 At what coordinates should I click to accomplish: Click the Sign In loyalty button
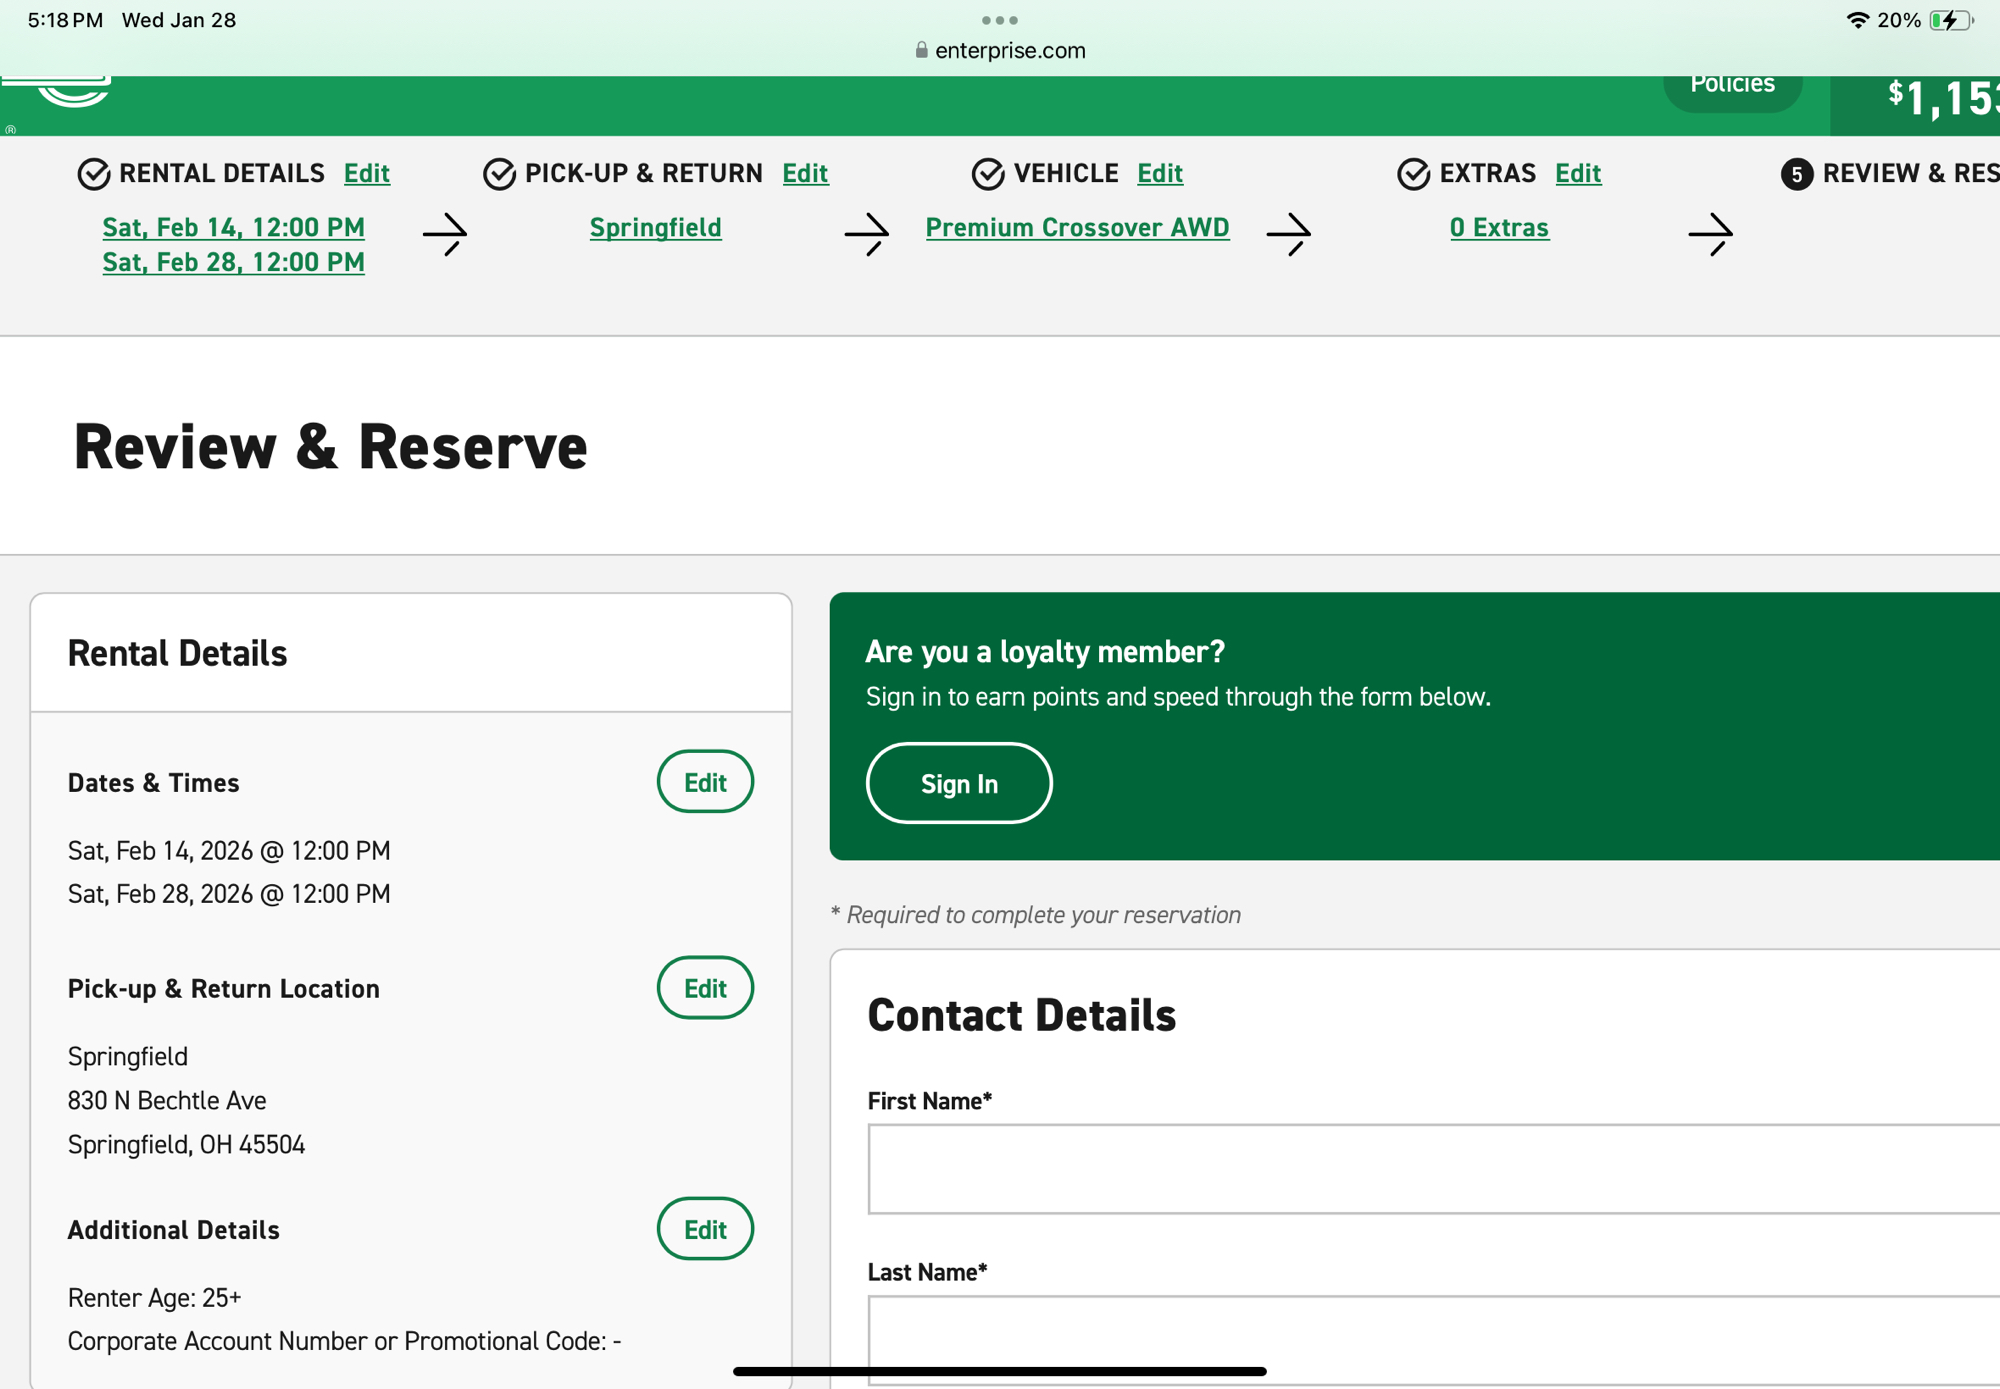pos(958,784)
